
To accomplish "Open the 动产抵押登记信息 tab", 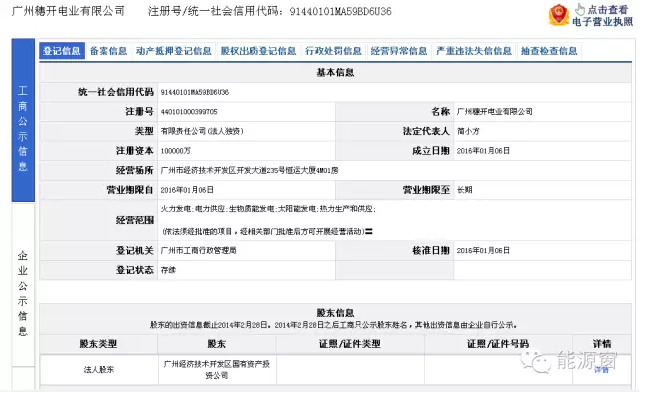I will click(x=174, y=51).
